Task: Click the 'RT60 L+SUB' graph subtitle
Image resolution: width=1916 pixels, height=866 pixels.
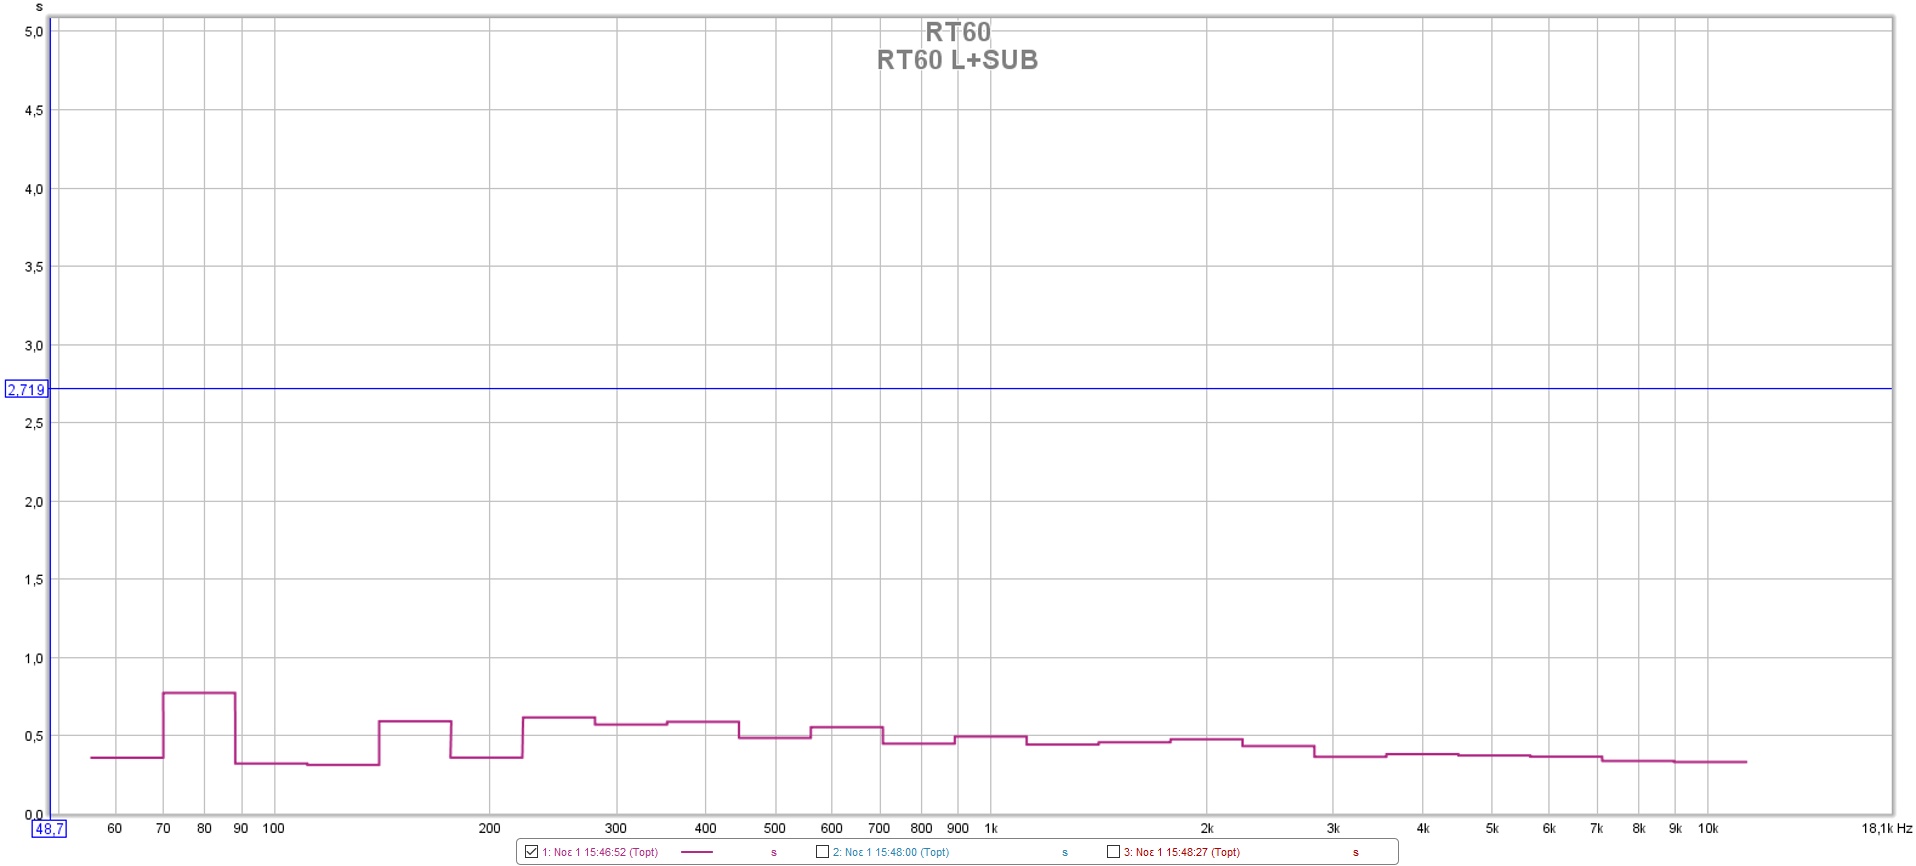Action: click(957, 60)
